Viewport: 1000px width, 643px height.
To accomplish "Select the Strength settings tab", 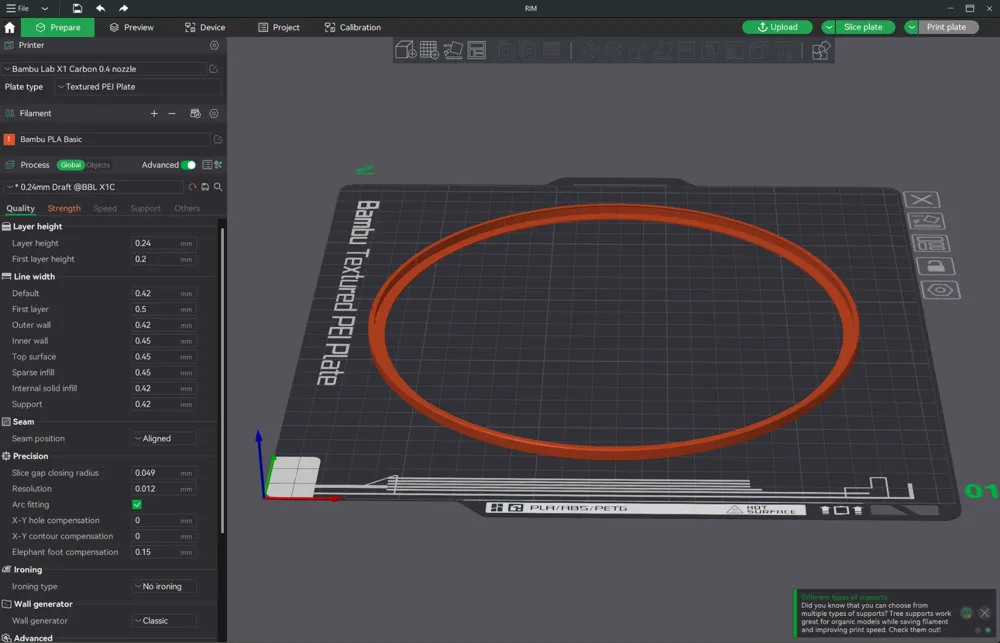I will (x=64, y=209).
